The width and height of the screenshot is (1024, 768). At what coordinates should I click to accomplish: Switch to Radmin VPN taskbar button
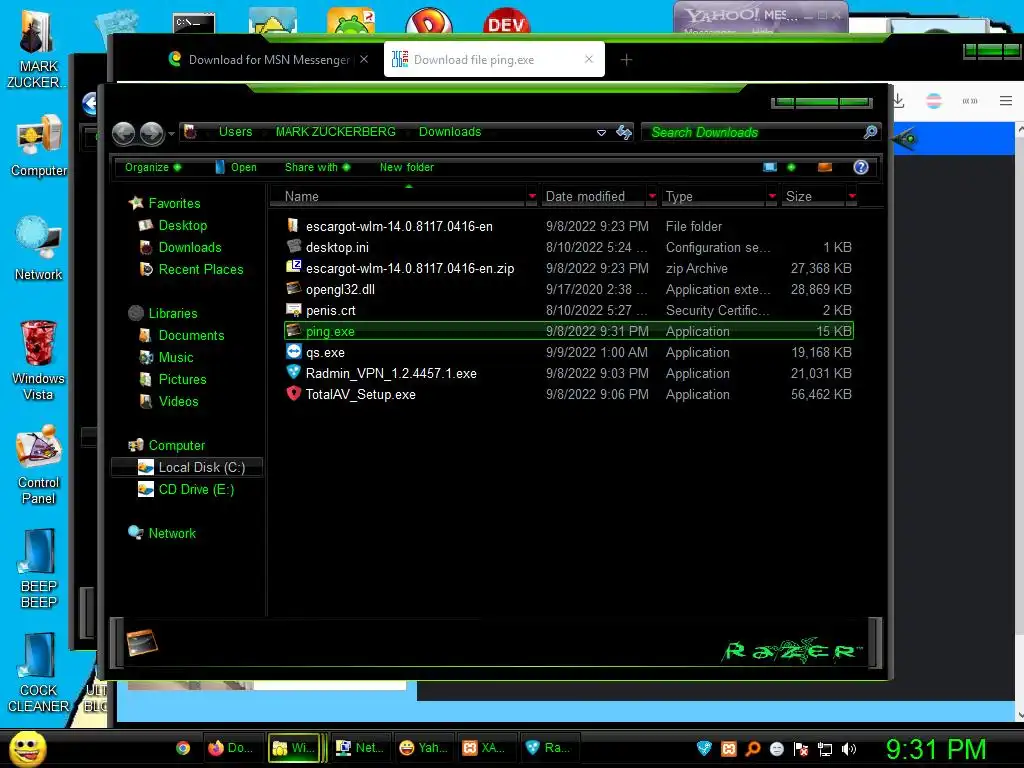point(549,748)
